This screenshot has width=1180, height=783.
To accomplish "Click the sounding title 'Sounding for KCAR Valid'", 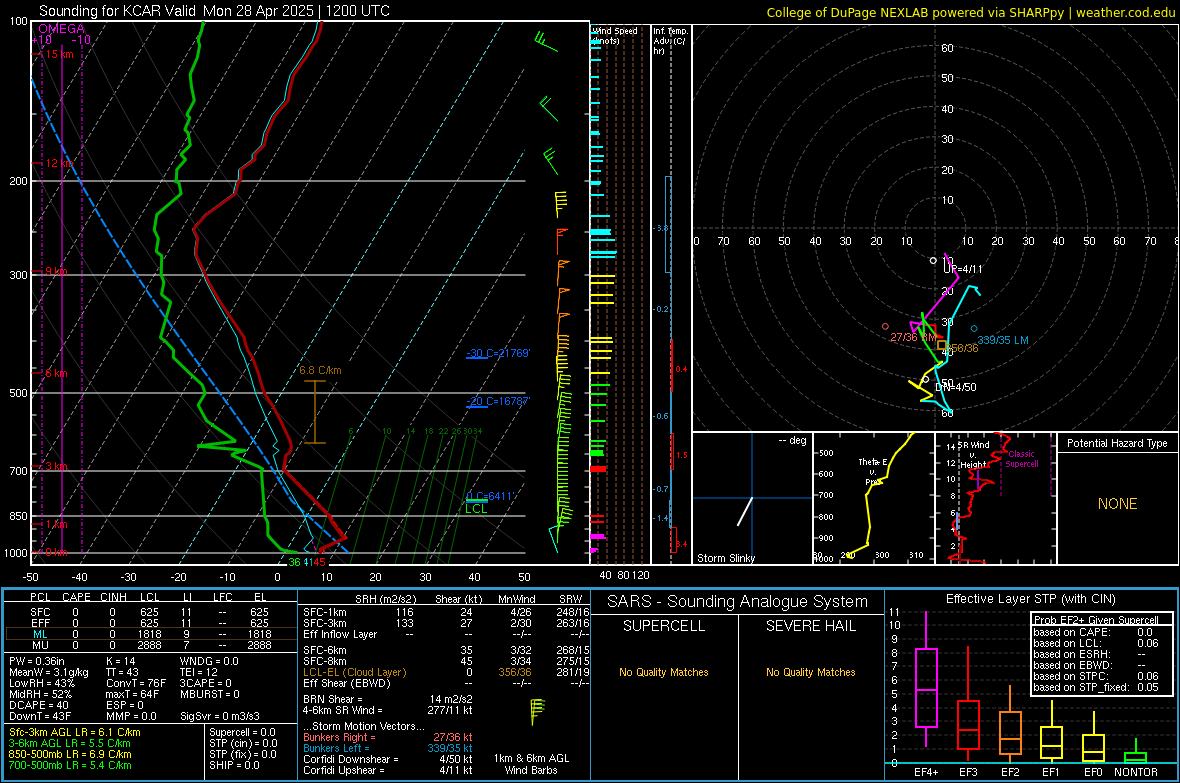I will (117, 11).
